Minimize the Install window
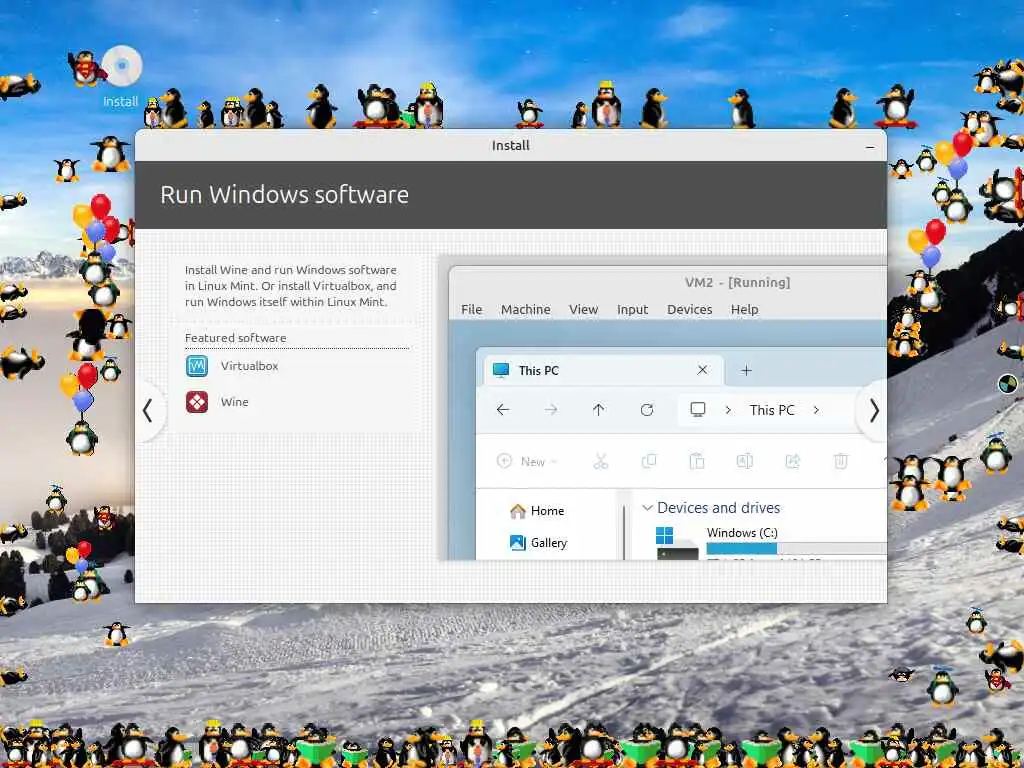 pyautogui.click(x=870, y=146)
